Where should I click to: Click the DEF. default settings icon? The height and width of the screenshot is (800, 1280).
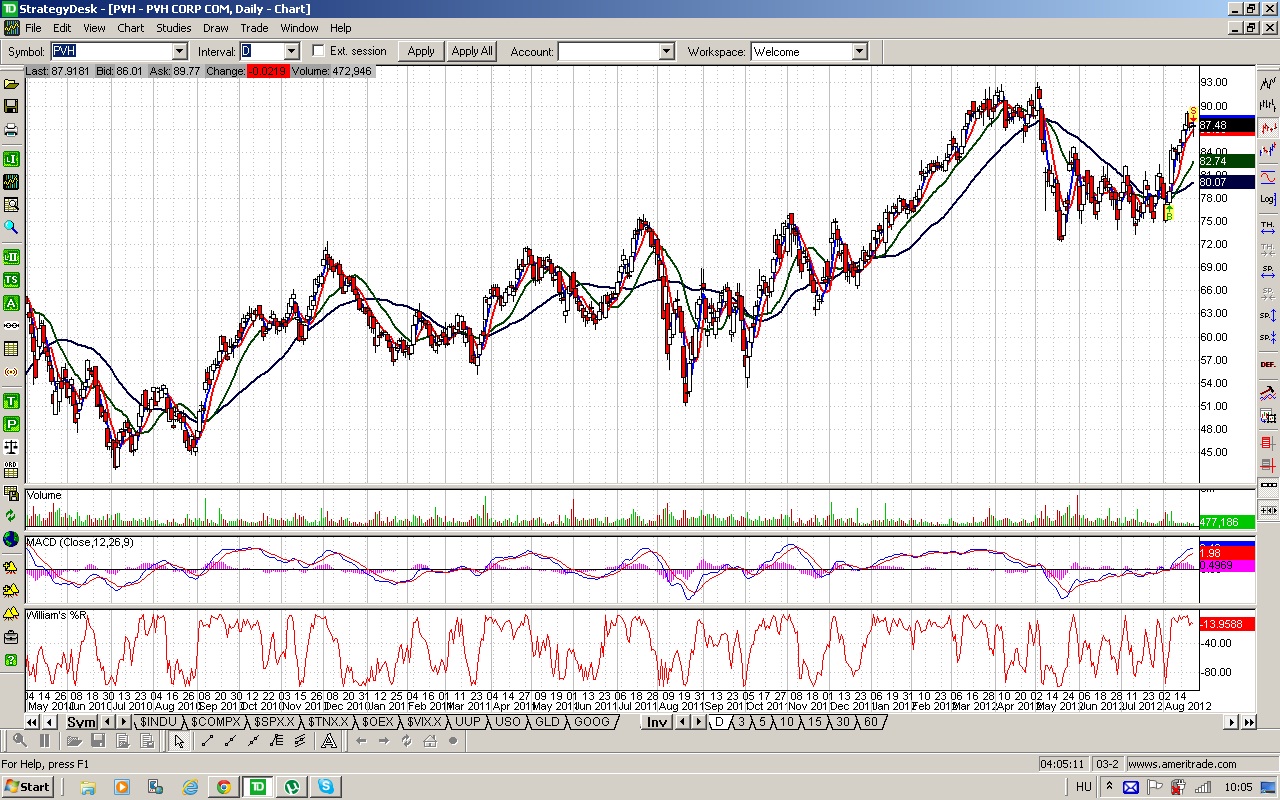(1268, 365)
